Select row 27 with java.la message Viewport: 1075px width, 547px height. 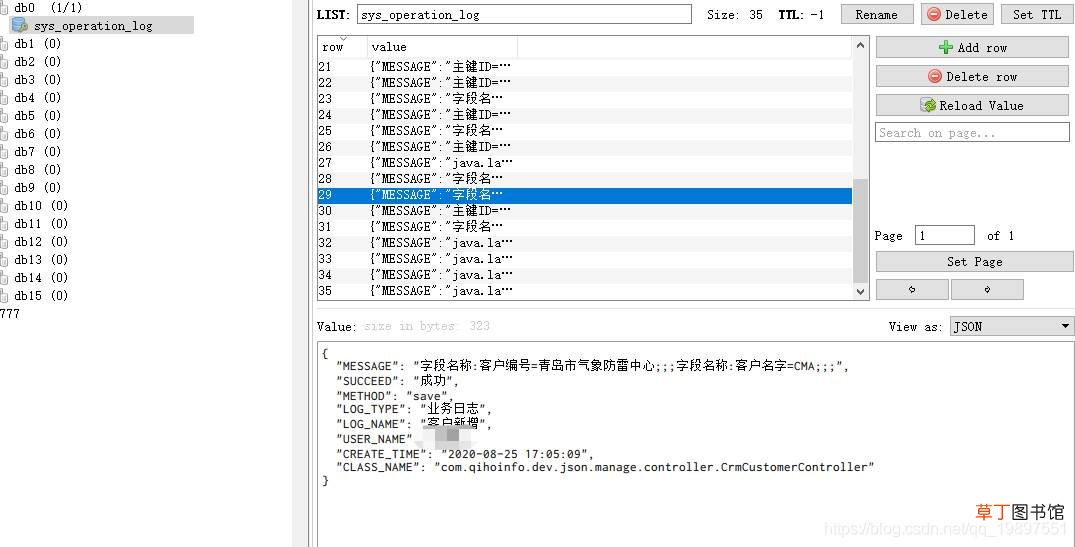[585, 162]
